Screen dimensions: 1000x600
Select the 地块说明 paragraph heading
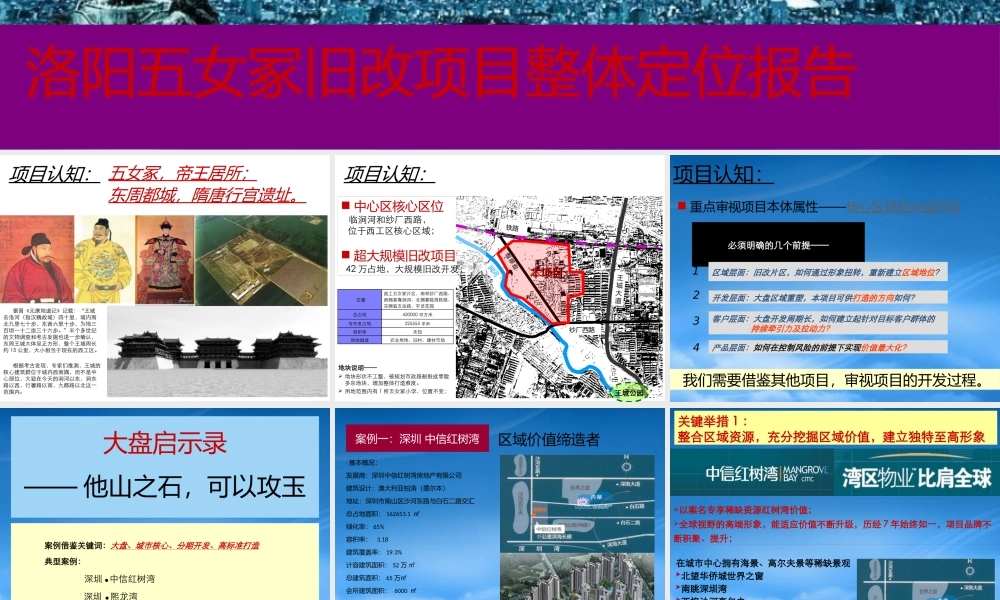[357, 368]
